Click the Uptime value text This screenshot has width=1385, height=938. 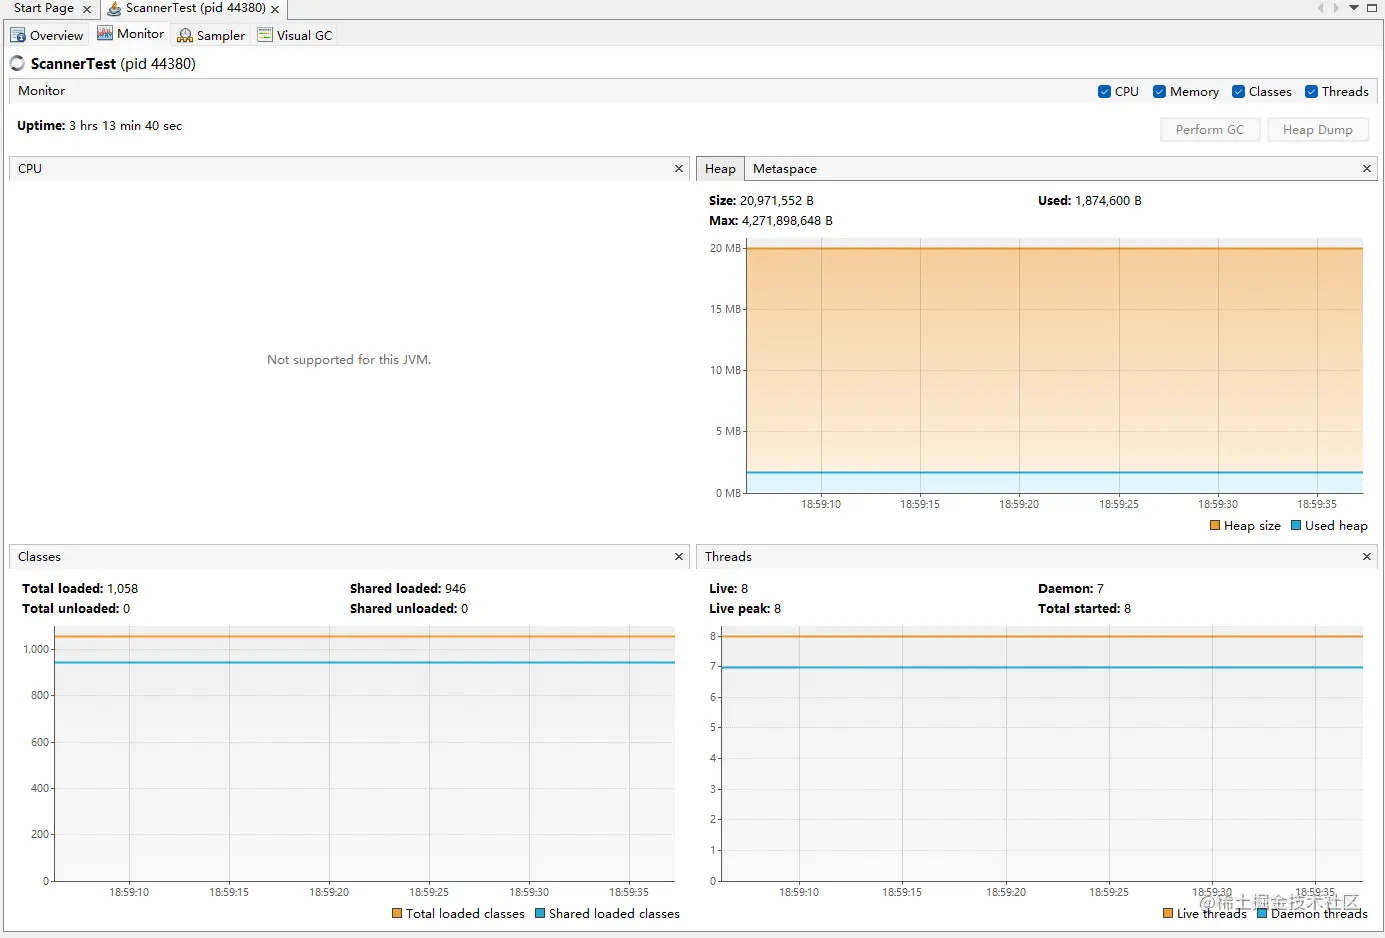126,126
